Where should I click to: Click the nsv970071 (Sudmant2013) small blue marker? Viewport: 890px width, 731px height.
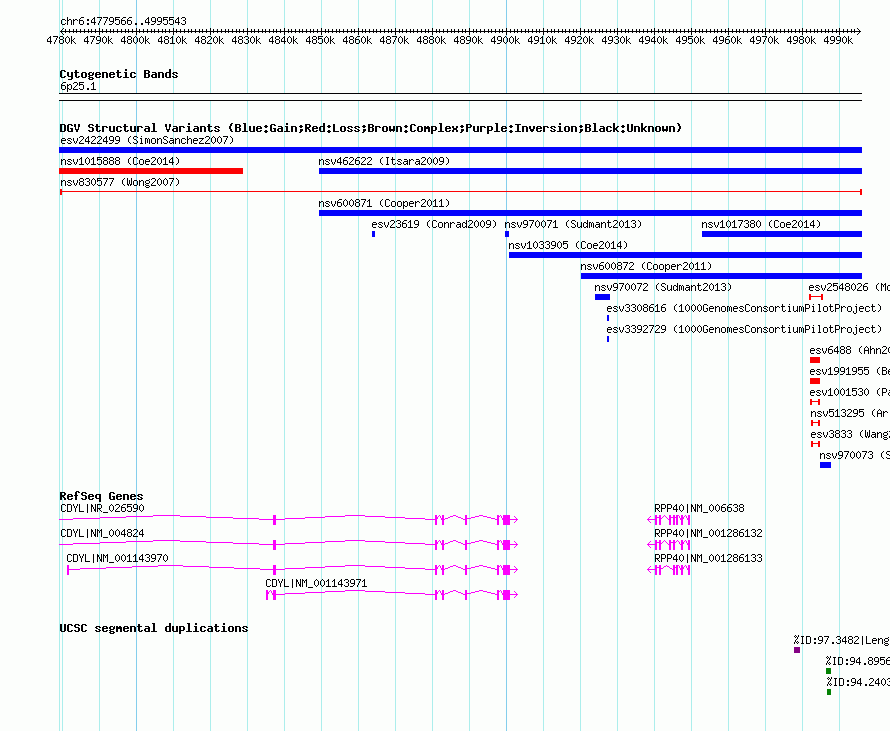click(x=507, y=234)
